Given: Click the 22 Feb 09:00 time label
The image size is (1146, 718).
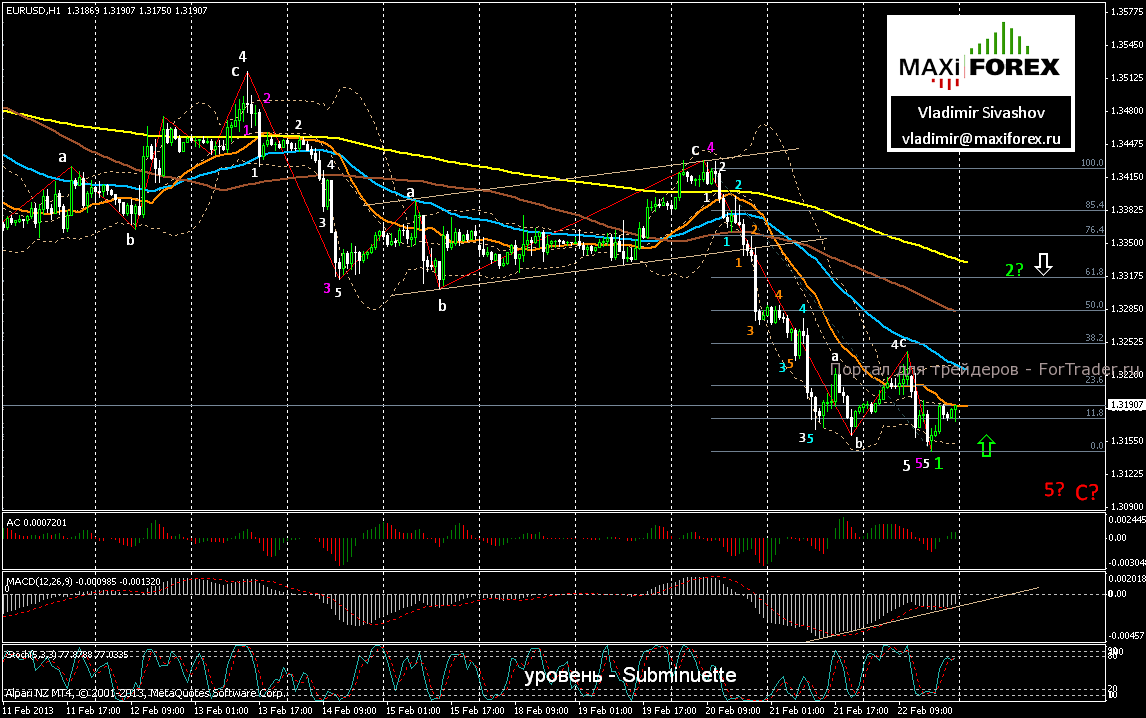Looking at the screenshot, I should (x=925, y=711).
